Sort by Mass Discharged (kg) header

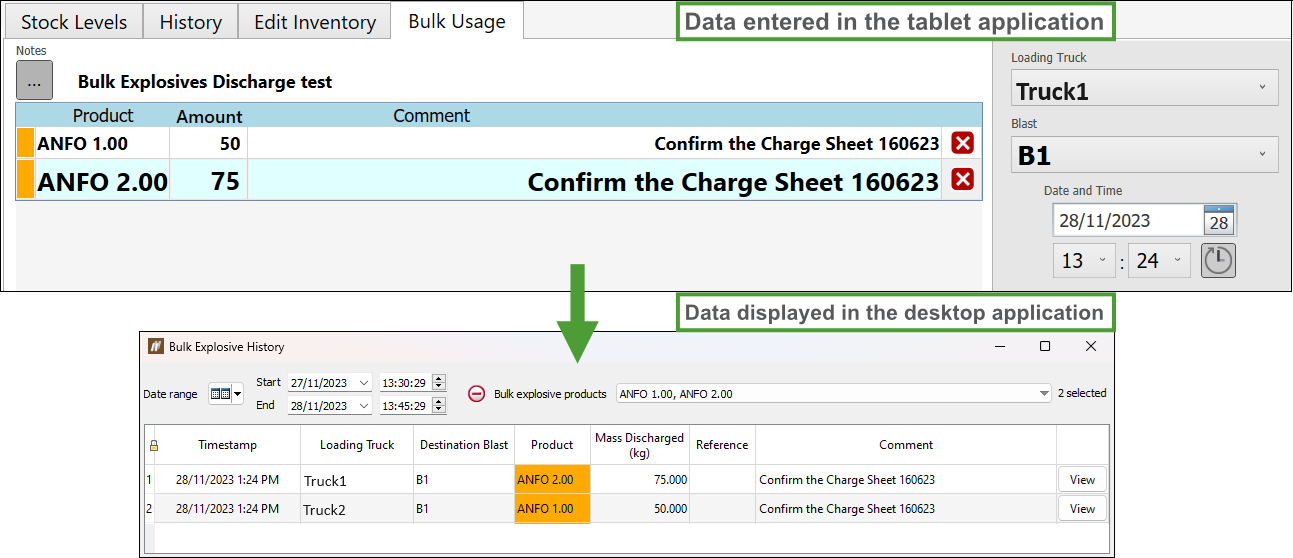640,445
